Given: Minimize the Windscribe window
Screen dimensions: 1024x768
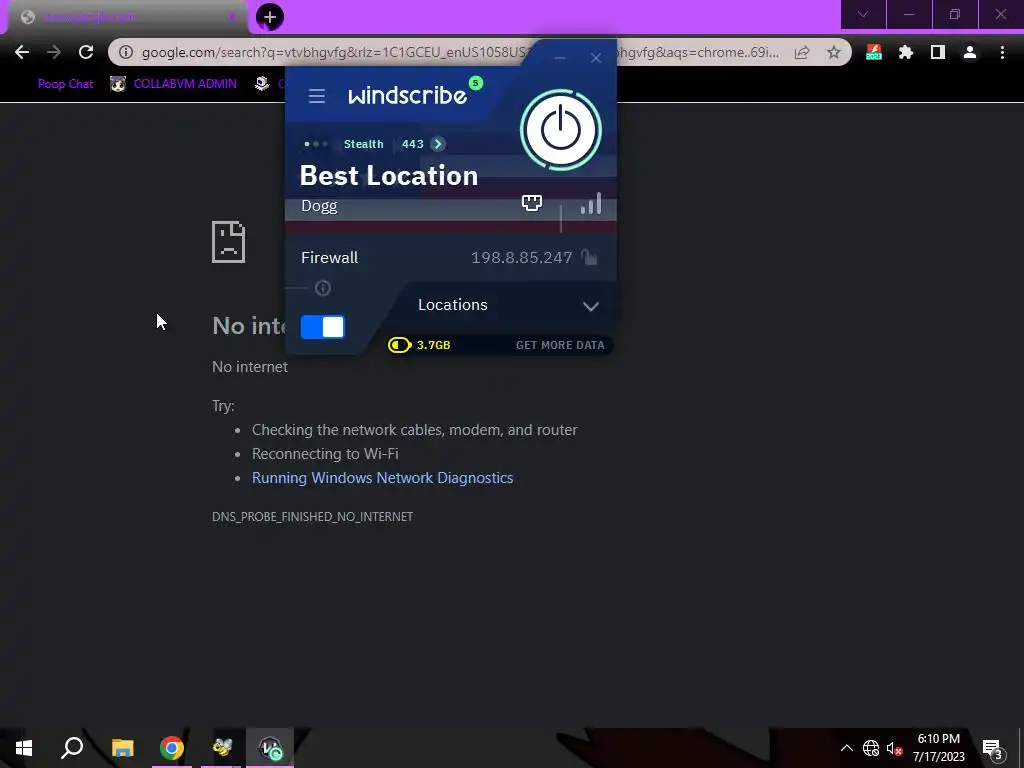Looking at the screenshot, I should (560, 58).
